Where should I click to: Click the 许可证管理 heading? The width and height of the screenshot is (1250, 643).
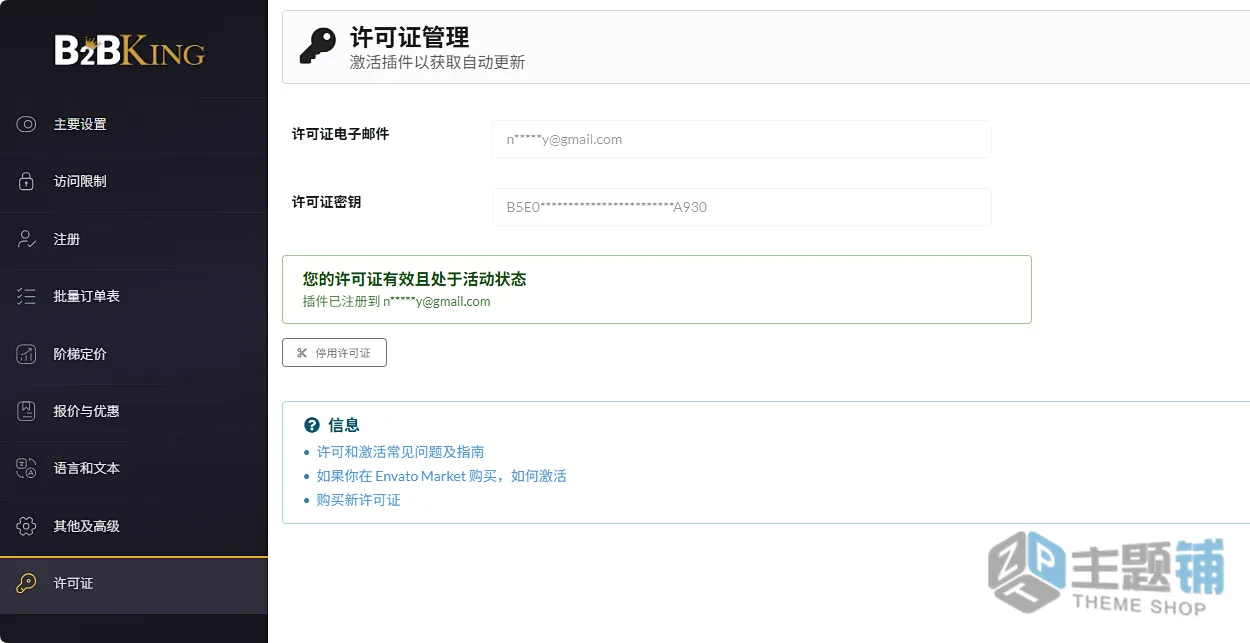[410, 38]
